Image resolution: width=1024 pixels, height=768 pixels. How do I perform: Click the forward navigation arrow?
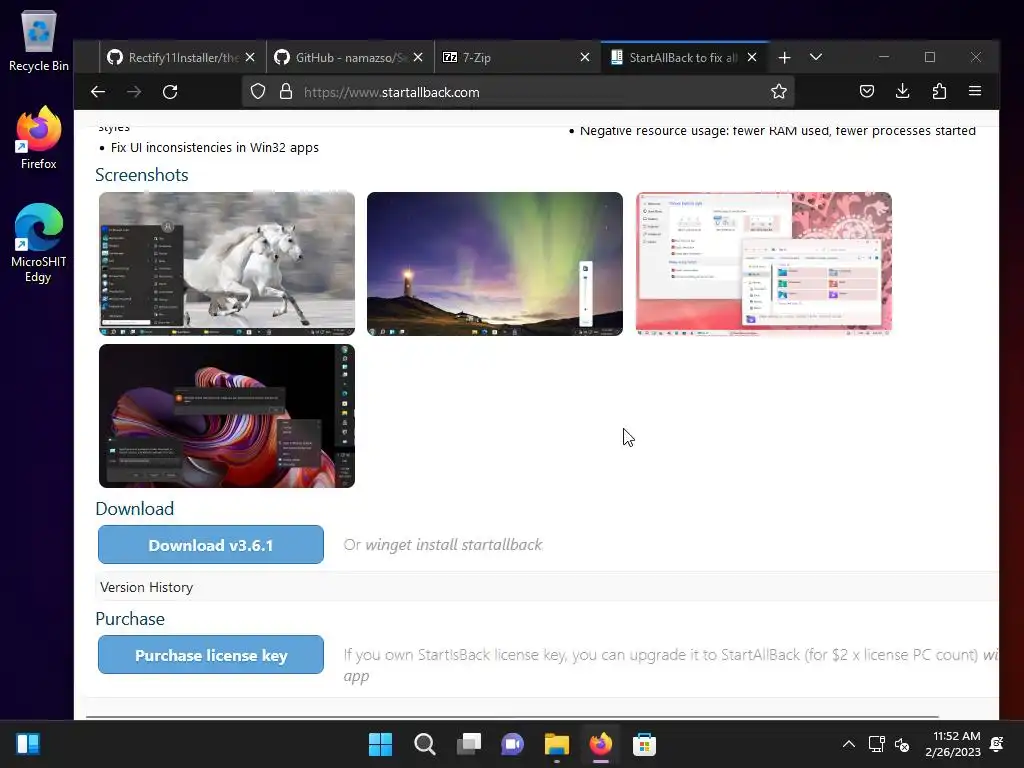[134, 92]
